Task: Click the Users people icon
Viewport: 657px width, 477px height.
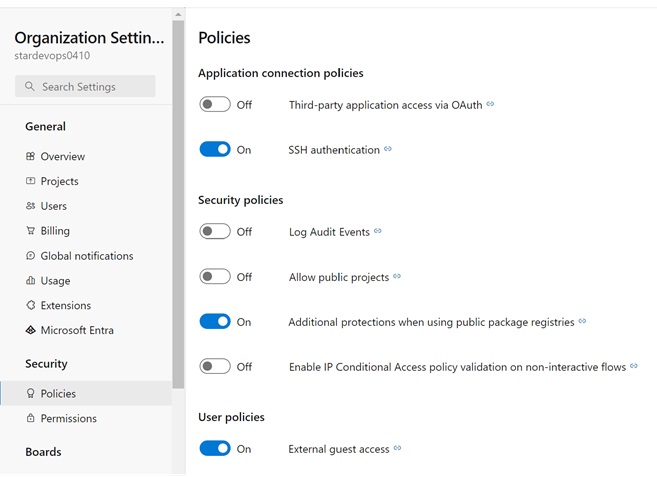Action: tap(30, 206)
